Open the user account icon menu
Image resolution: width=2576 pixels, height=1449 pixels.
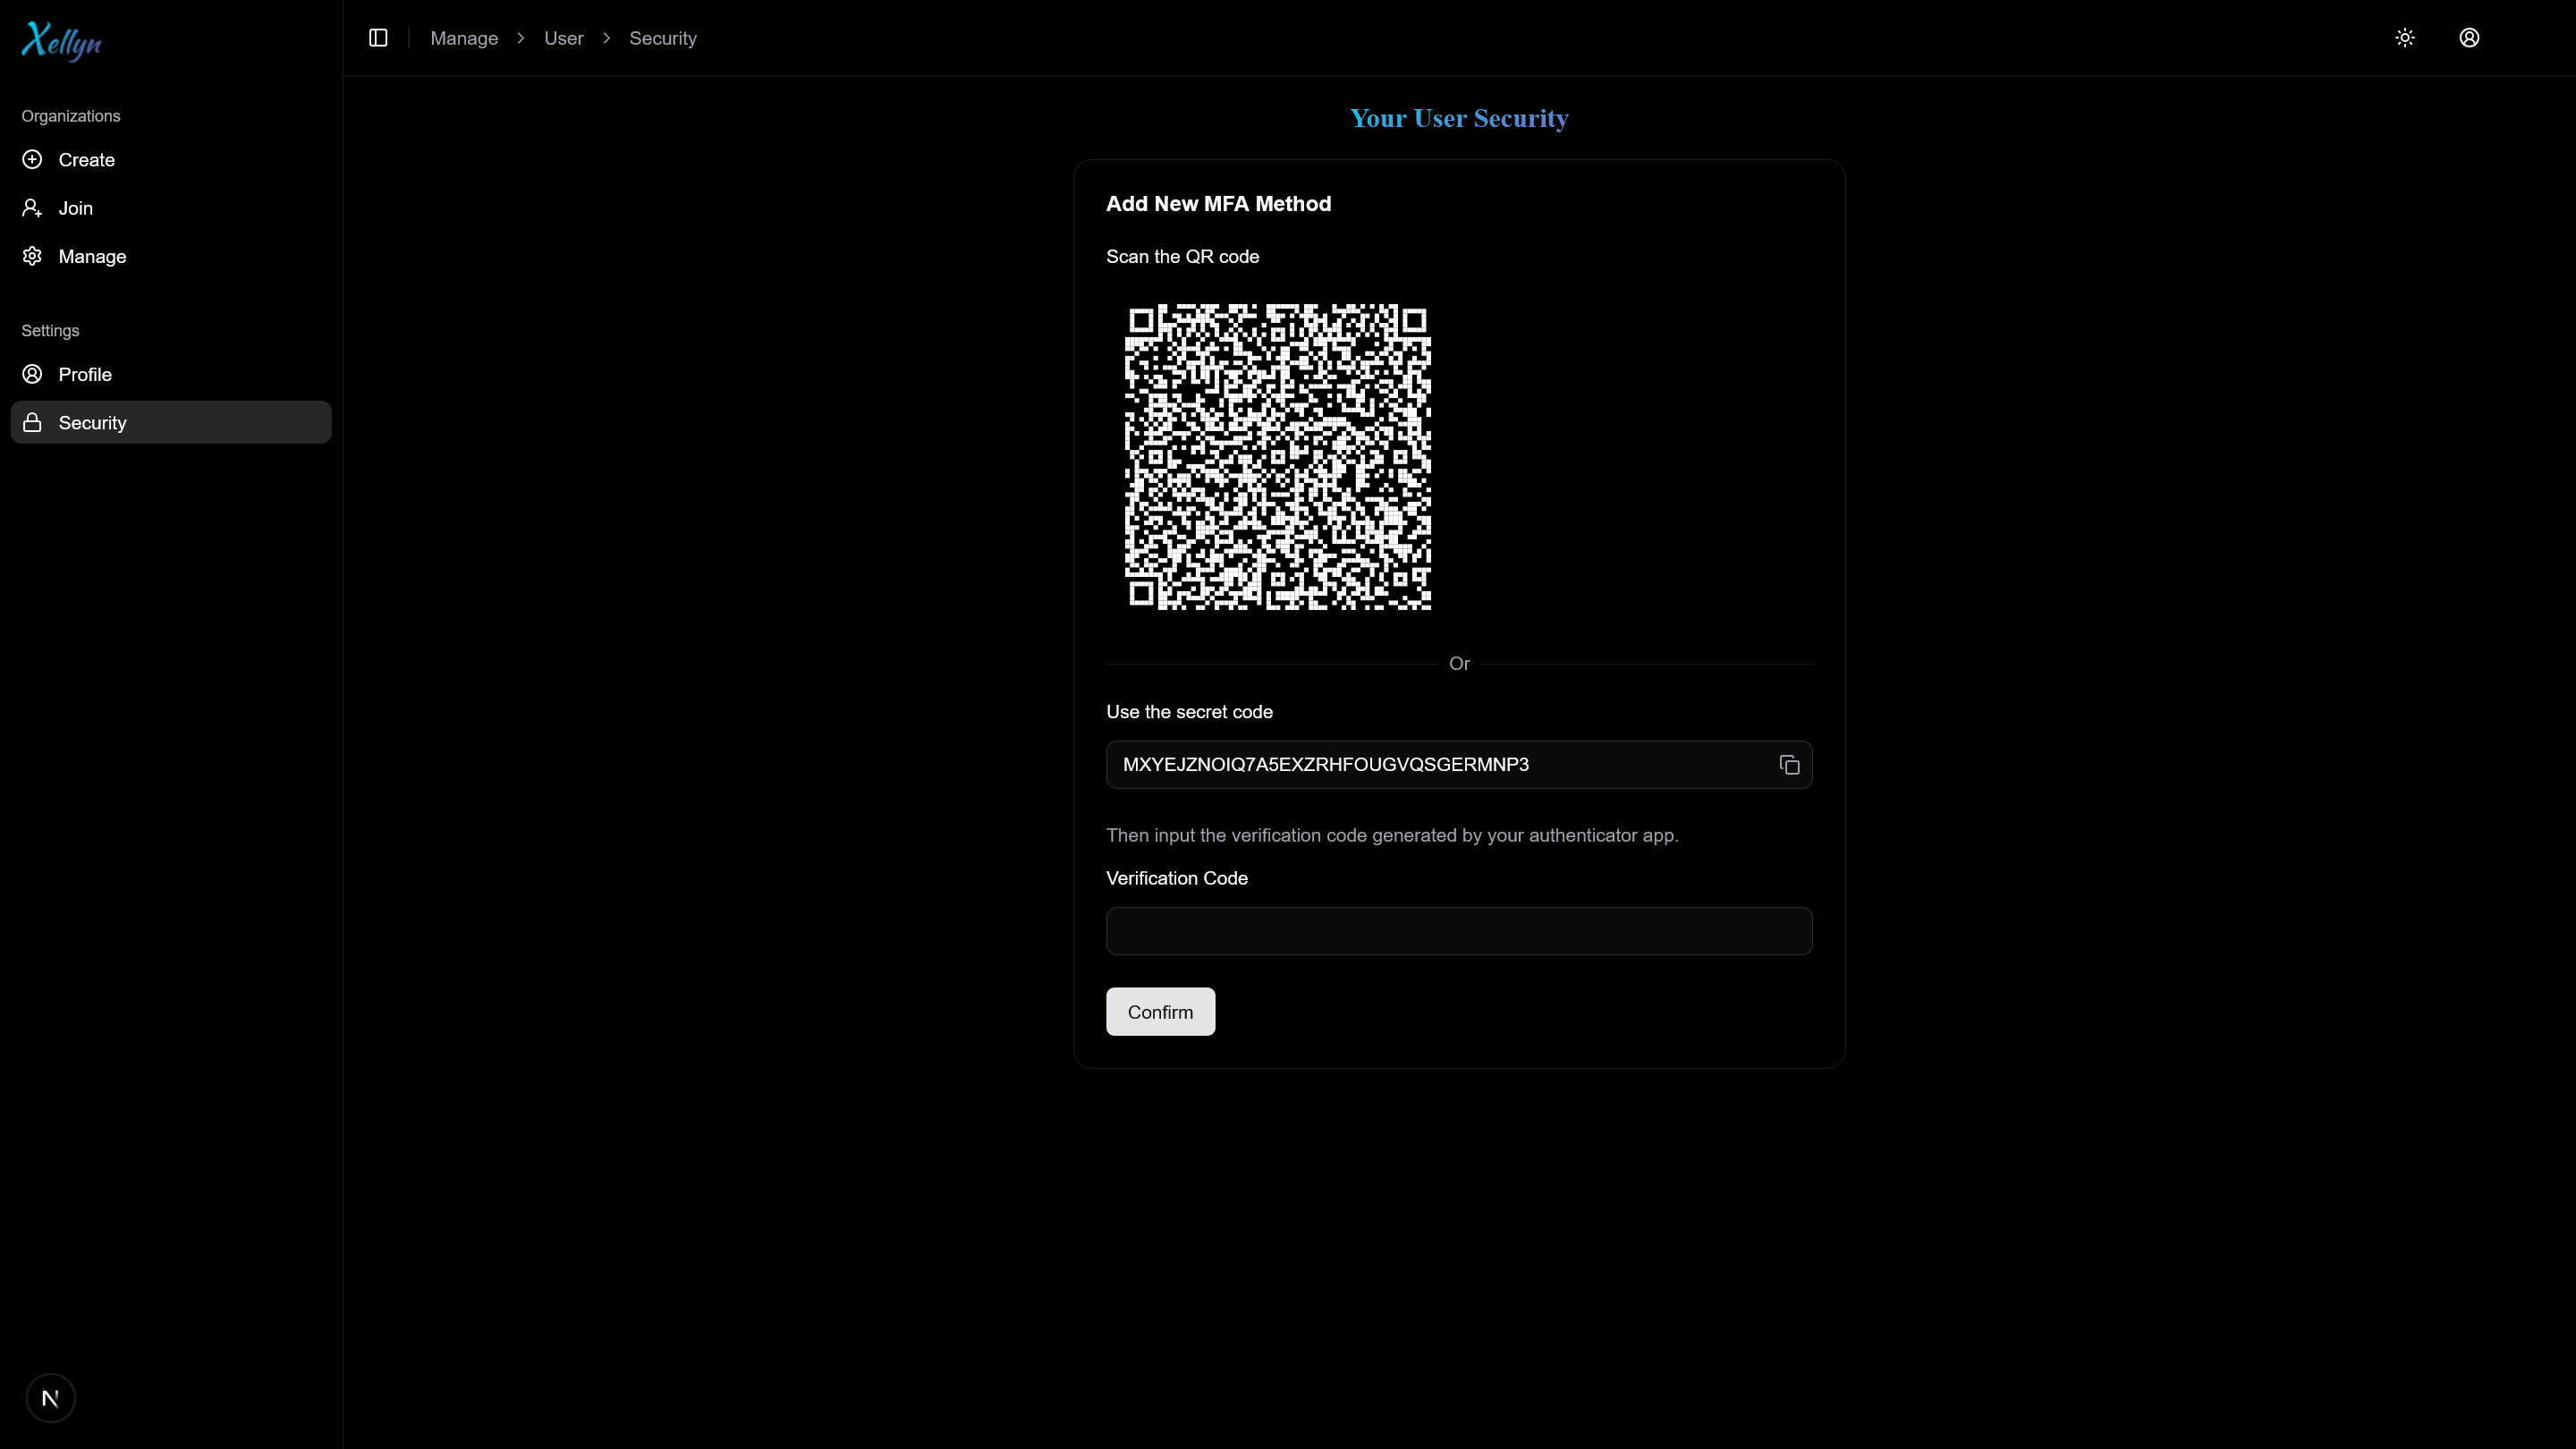pyautogui.click(x=2469, y=38)
